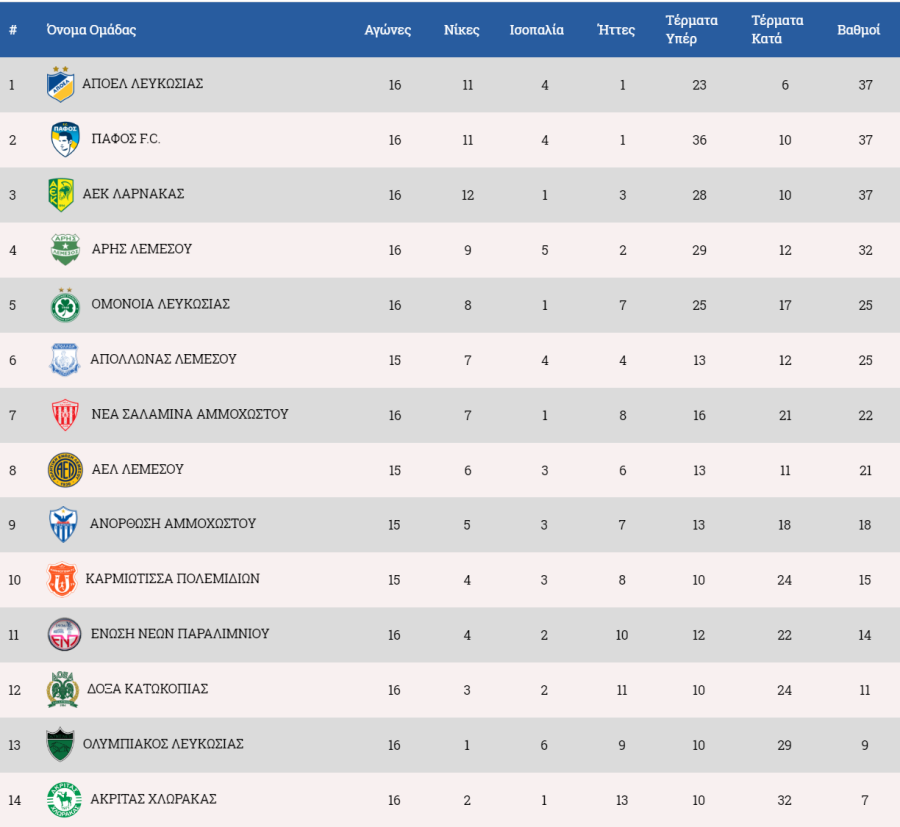This screenshot has height=827, width=900.
Task: Open ΕΝΩΣΗ ΝΕΩΝ ΠΑΡΑΛΙΜΝΙΟΥ team link
Action: [176, 634]
